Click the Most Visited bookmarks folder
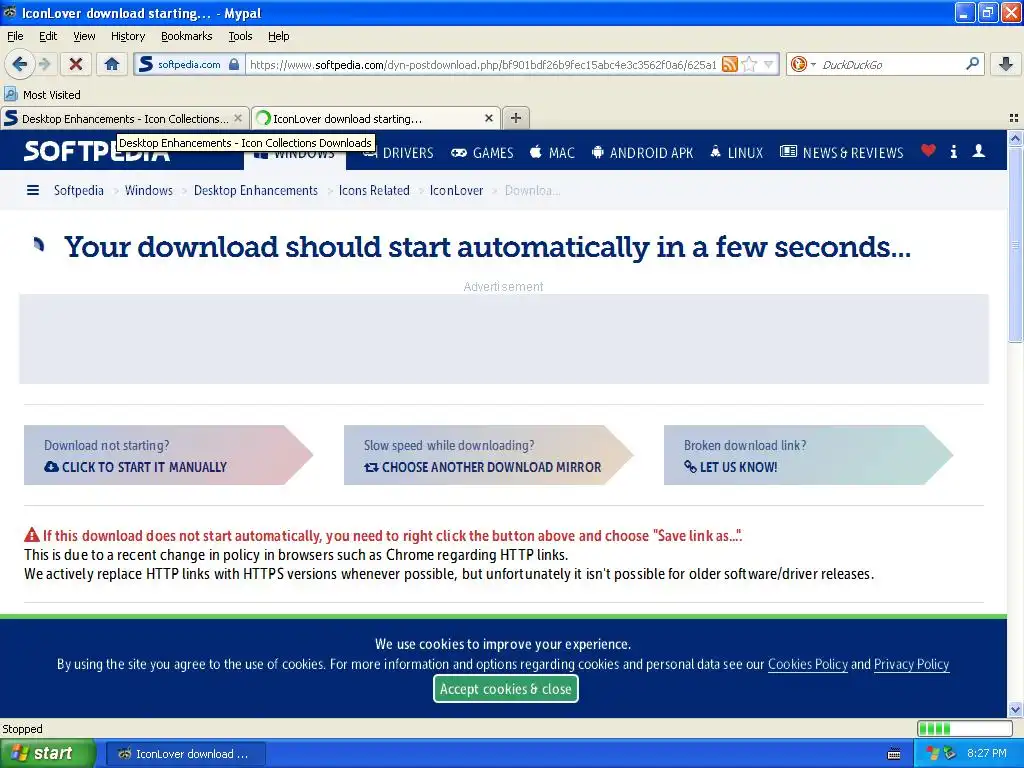Viewport: 1024px width, 768px height. tap(43, 95)
